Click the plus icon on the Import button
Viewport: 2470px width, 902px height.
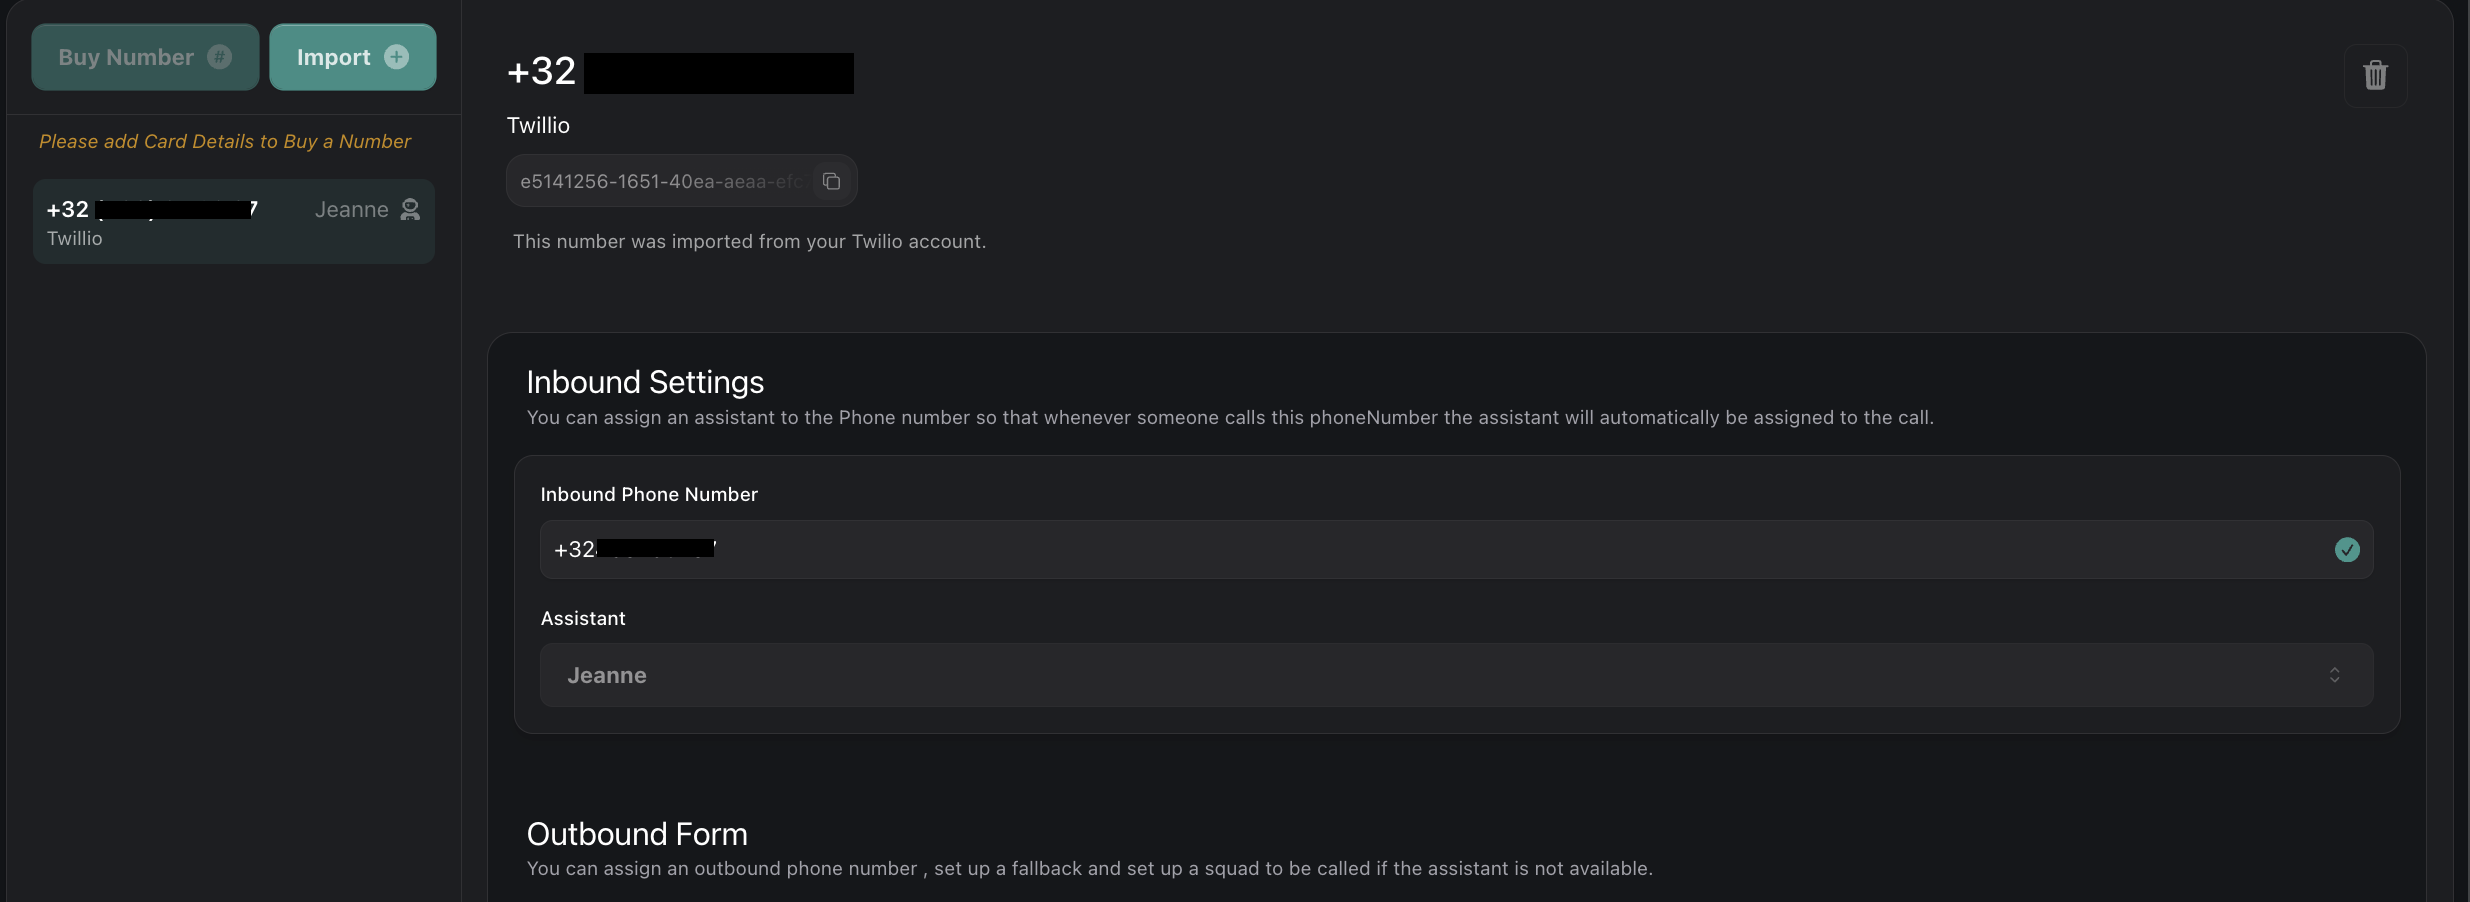click(397, 56)
